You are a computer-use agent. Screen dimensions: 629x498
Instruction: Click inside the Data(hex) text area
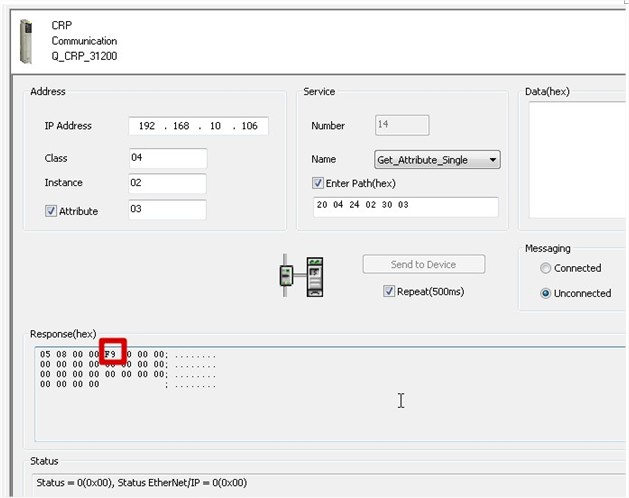pos(577,160)
